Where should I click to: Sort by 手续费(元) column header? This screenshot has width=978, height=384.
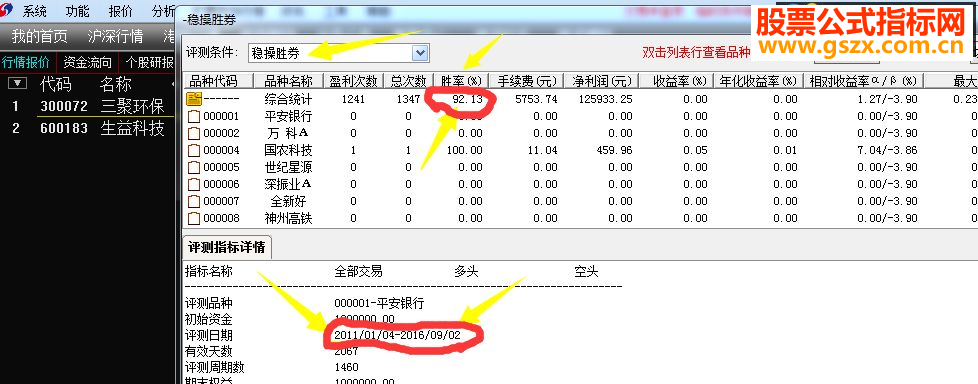click(x=526, y=81)
